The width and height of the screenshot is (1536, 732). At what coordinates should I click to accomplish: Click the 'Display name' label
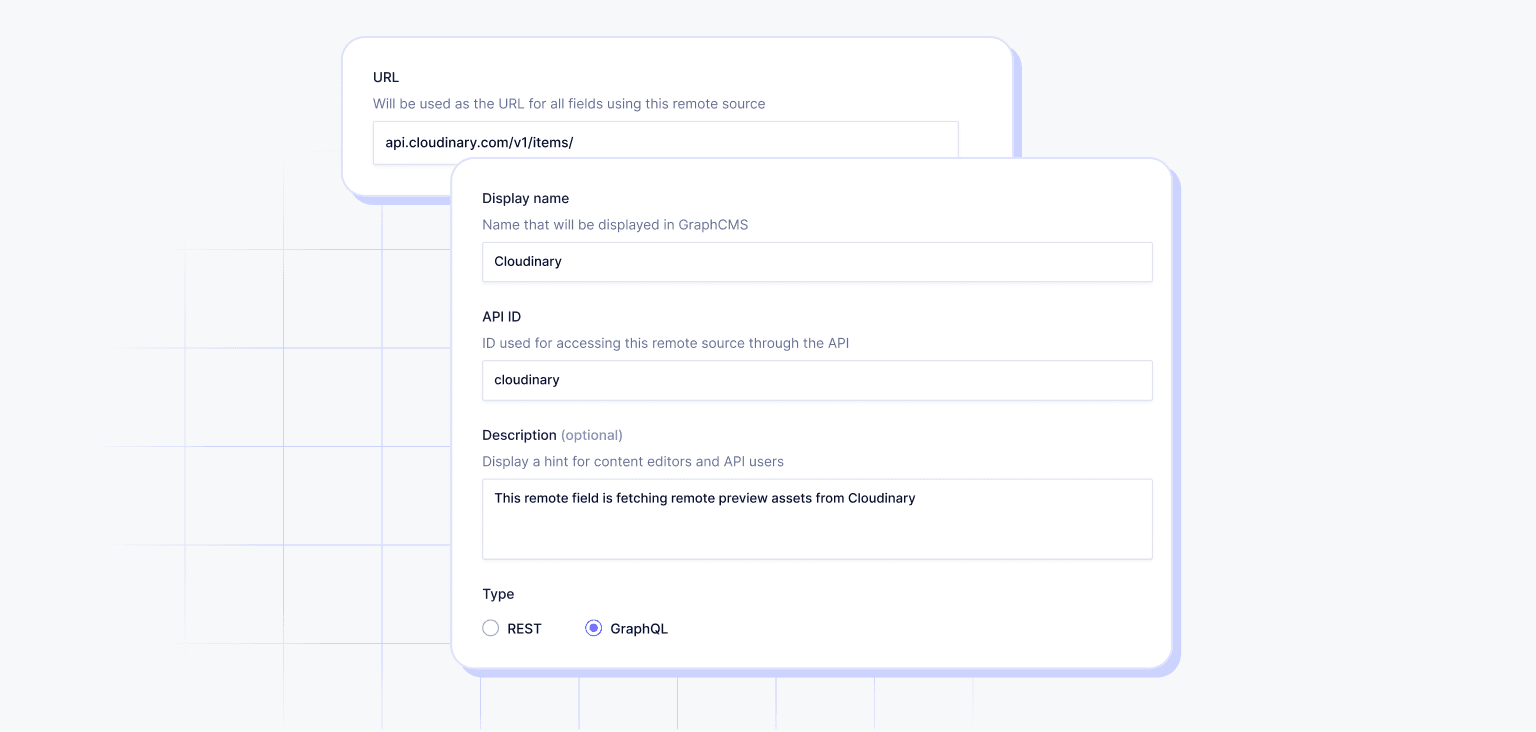(526, 198)
